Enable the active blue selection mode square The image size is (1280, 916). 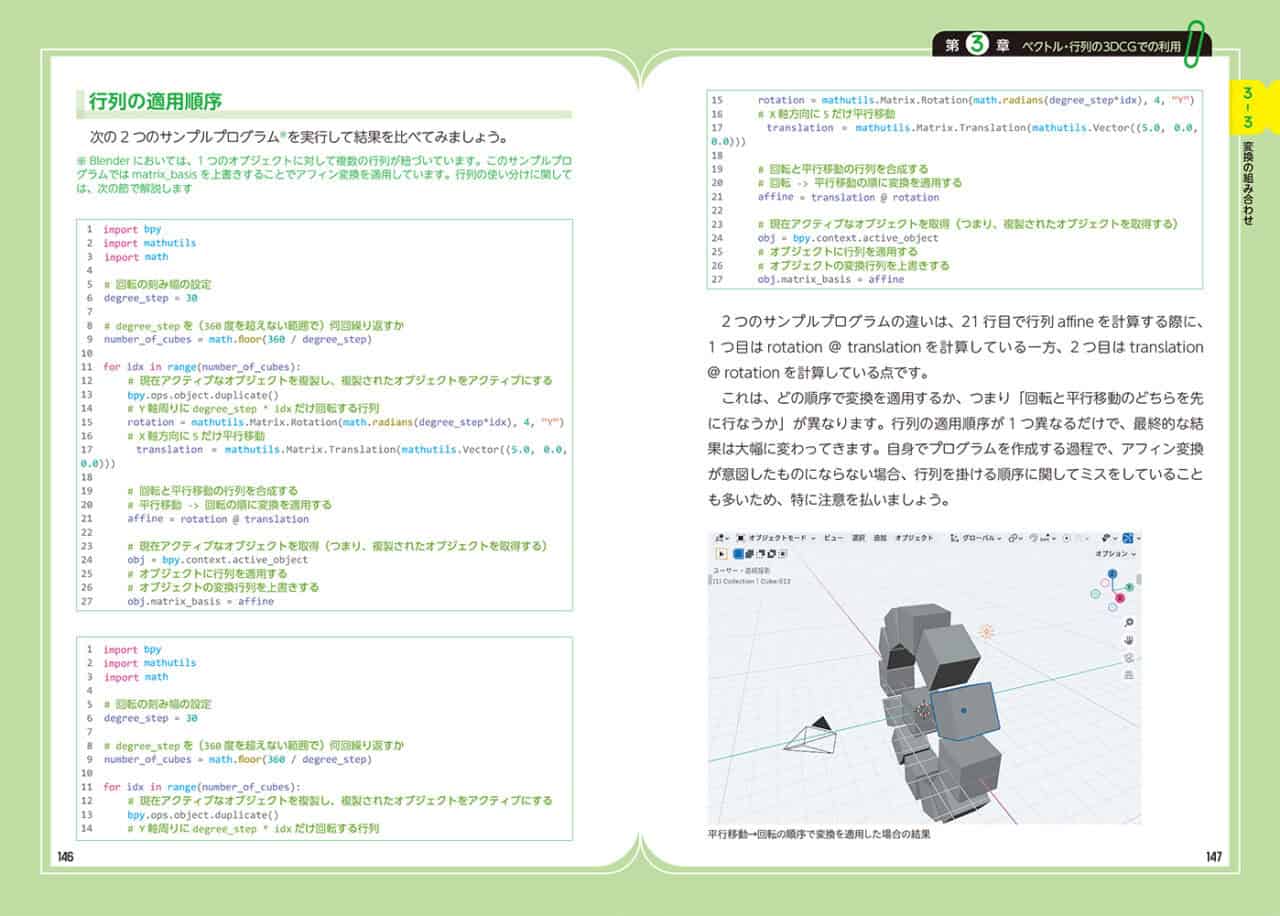738,553
